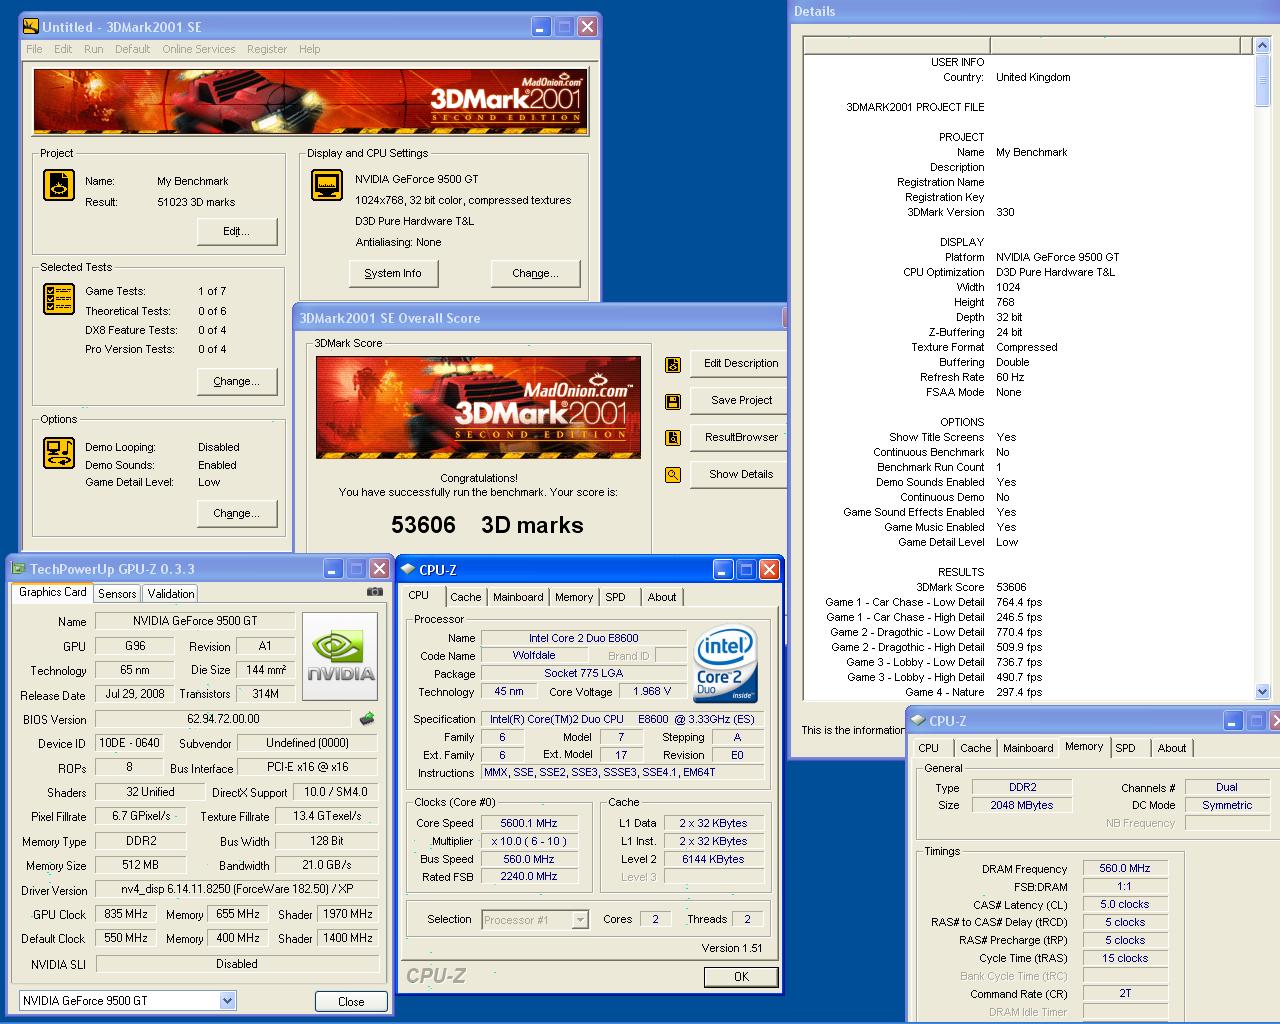Click the Display and CPU Settings monitor icon
The height and width of the screenshot is (1024, 1280).
pyautogui.click(x=326, y=185)
